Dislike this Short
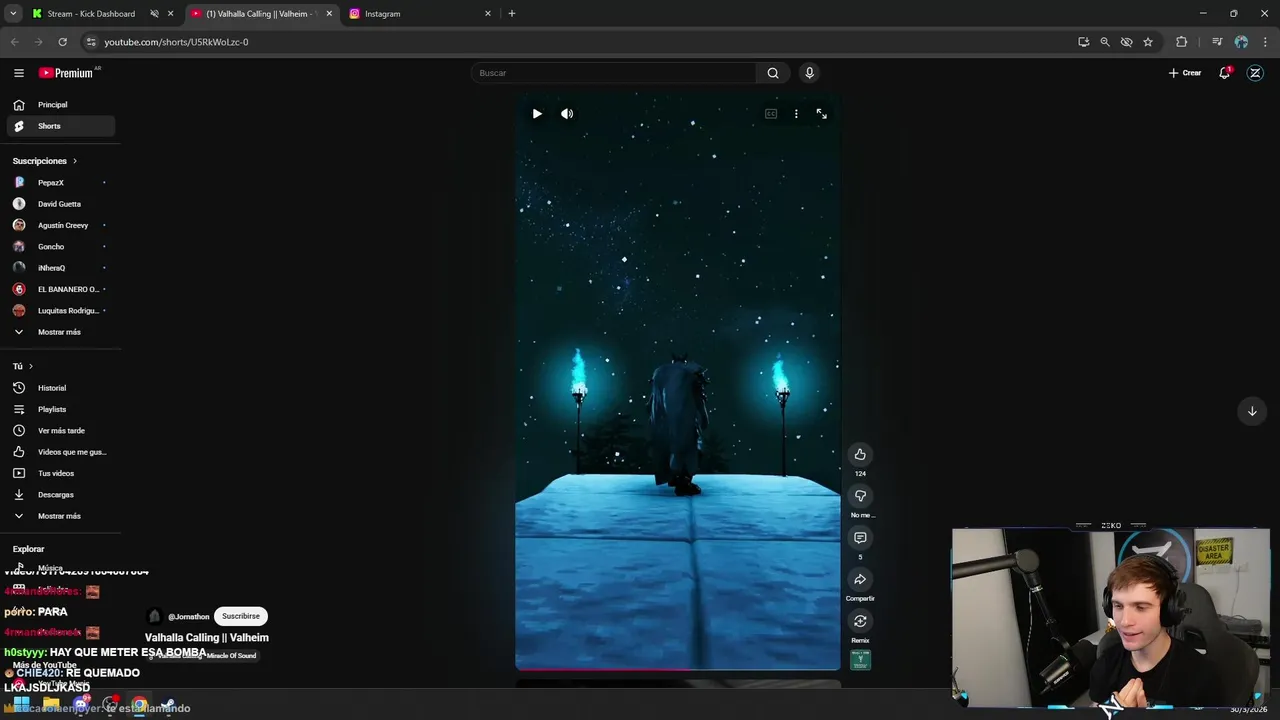Screen dimensions: 1280x720 pyautogui.click(x=860, y=496)
